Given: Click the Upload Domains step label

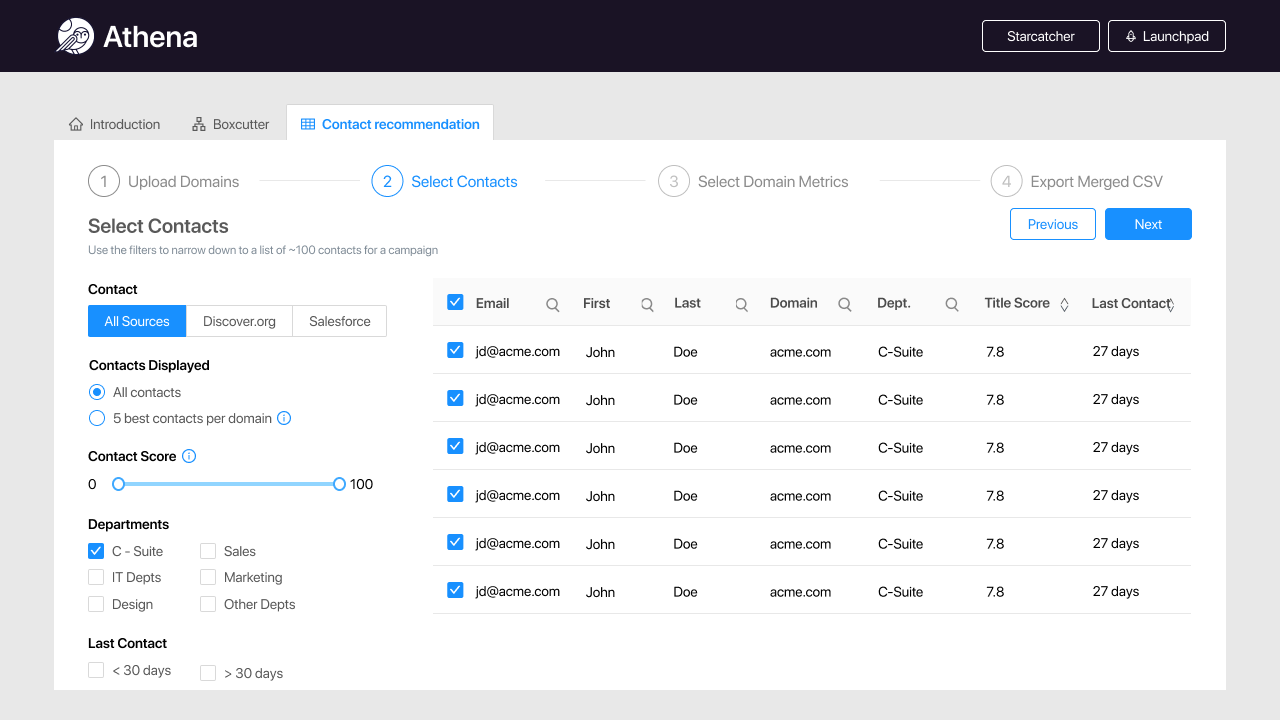Looking at the screenshot, I should [184, 181].
